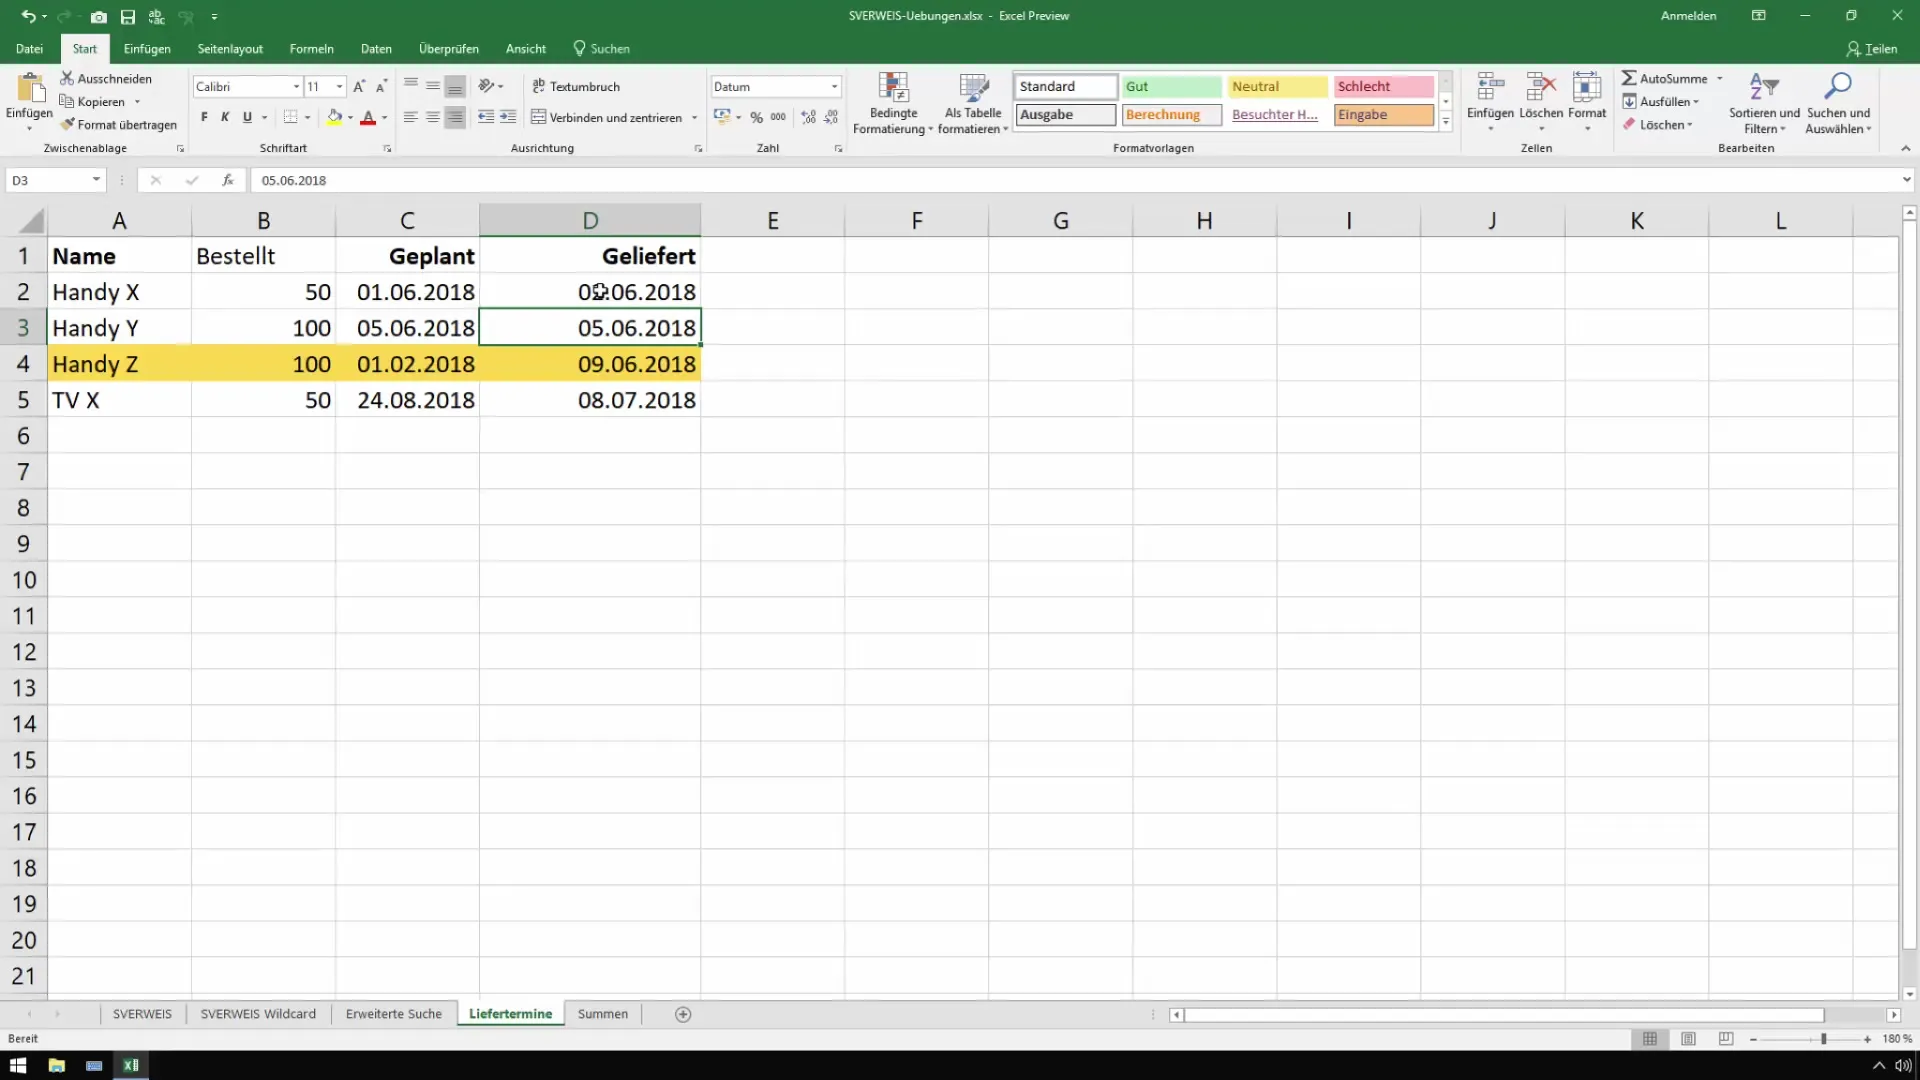Apply the Gut cell style
The image size is (1920, 1080).
1171,87
